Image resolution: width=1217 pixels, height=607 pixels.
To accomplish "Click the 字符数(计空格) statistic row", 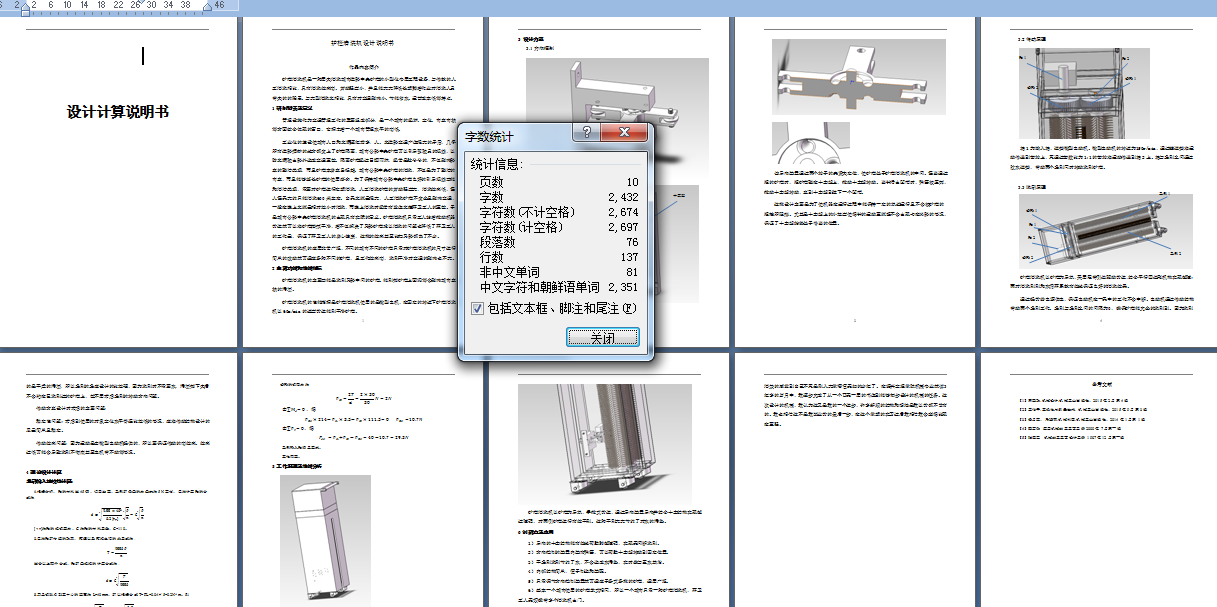I will pos(558,227).
